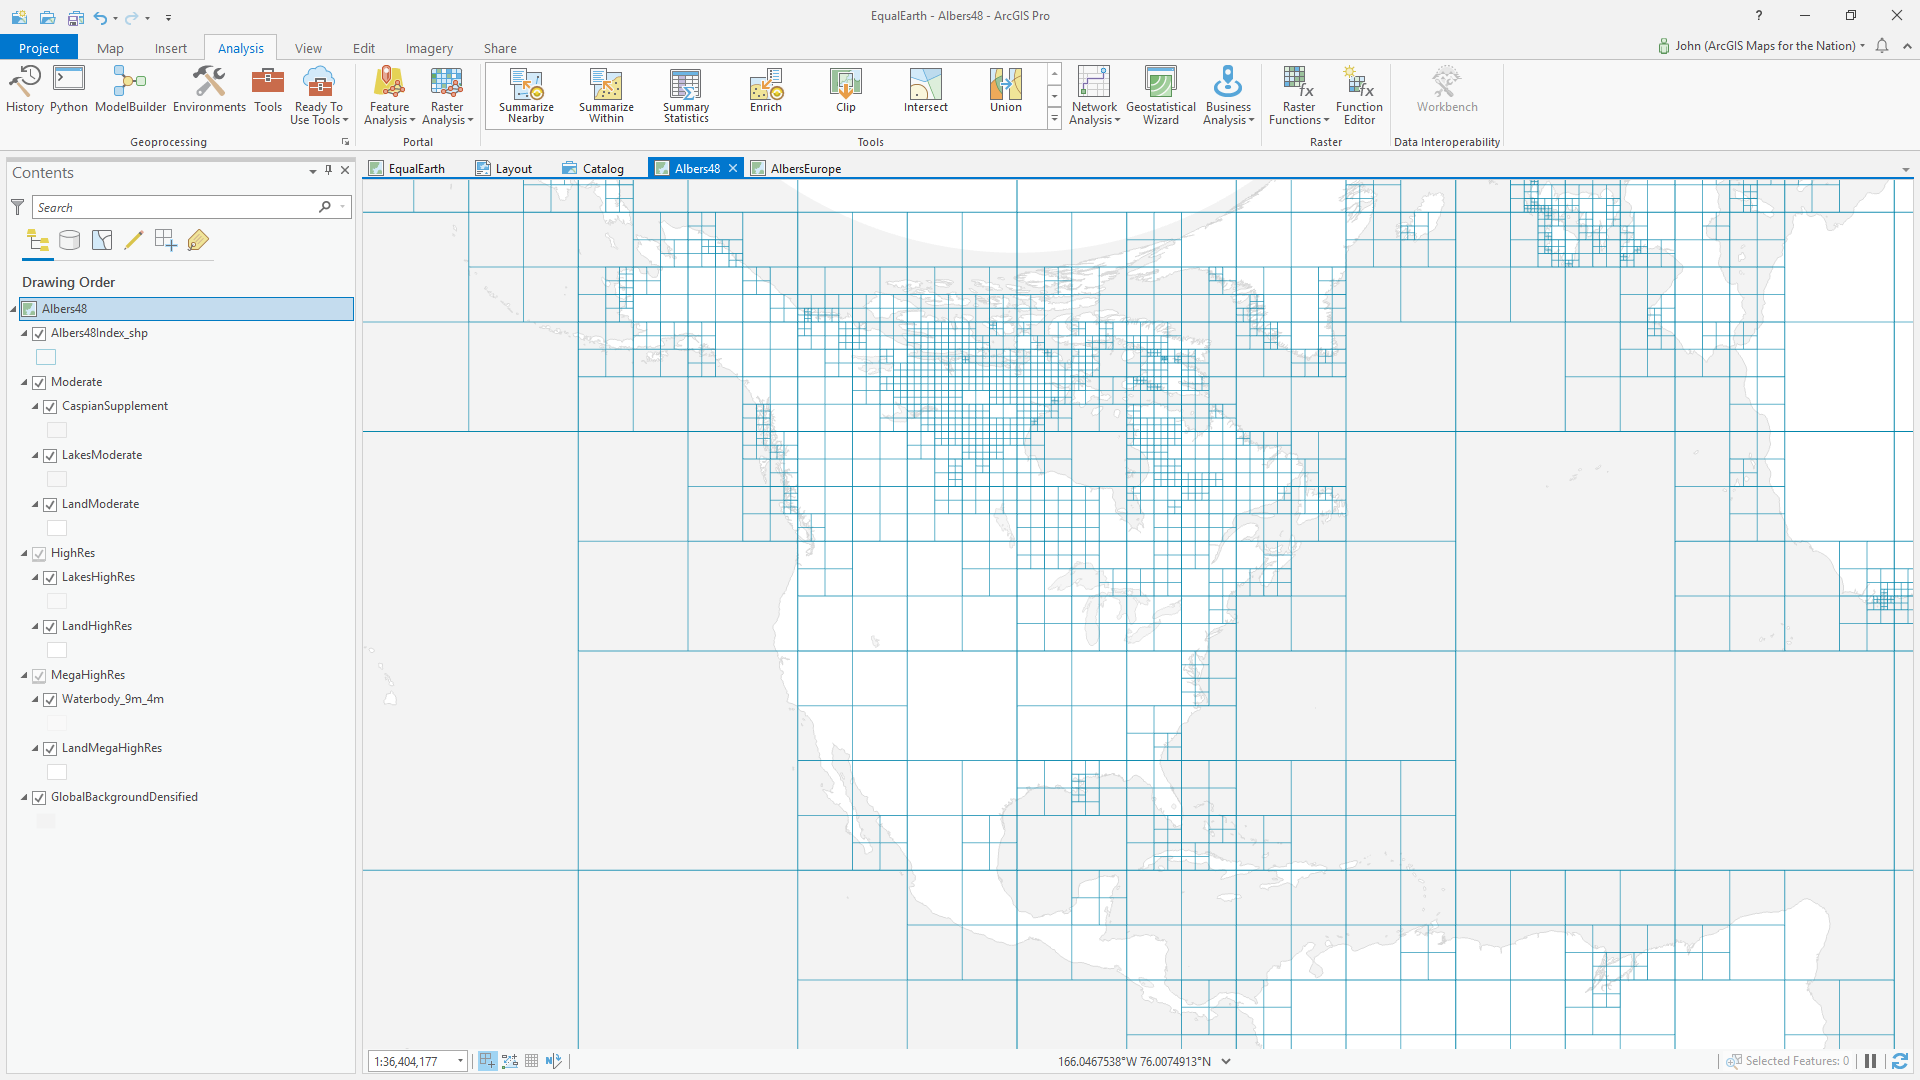Image resolution: width=1920 pixels, height=1080 pixels.
Task: List layers by editing
Action: click(x=134, y=240)
